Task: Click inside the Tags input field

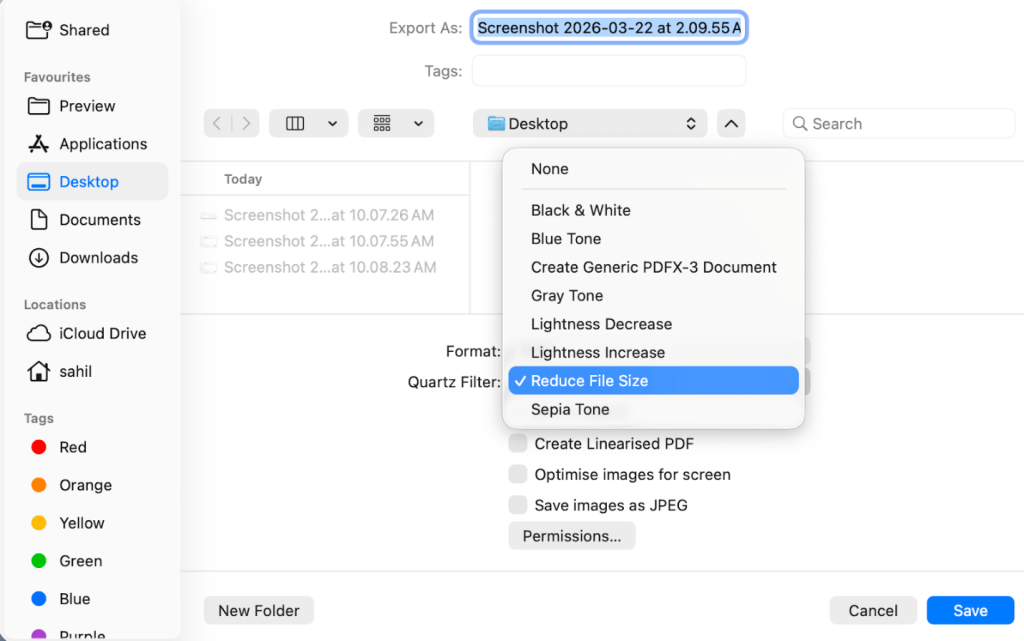Action: click(x=608, y=70)
